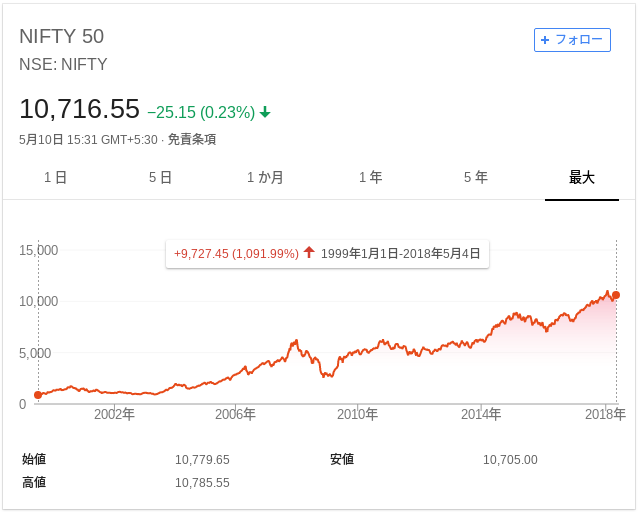Click the フォロー follow button

click(x=572, y=40)
